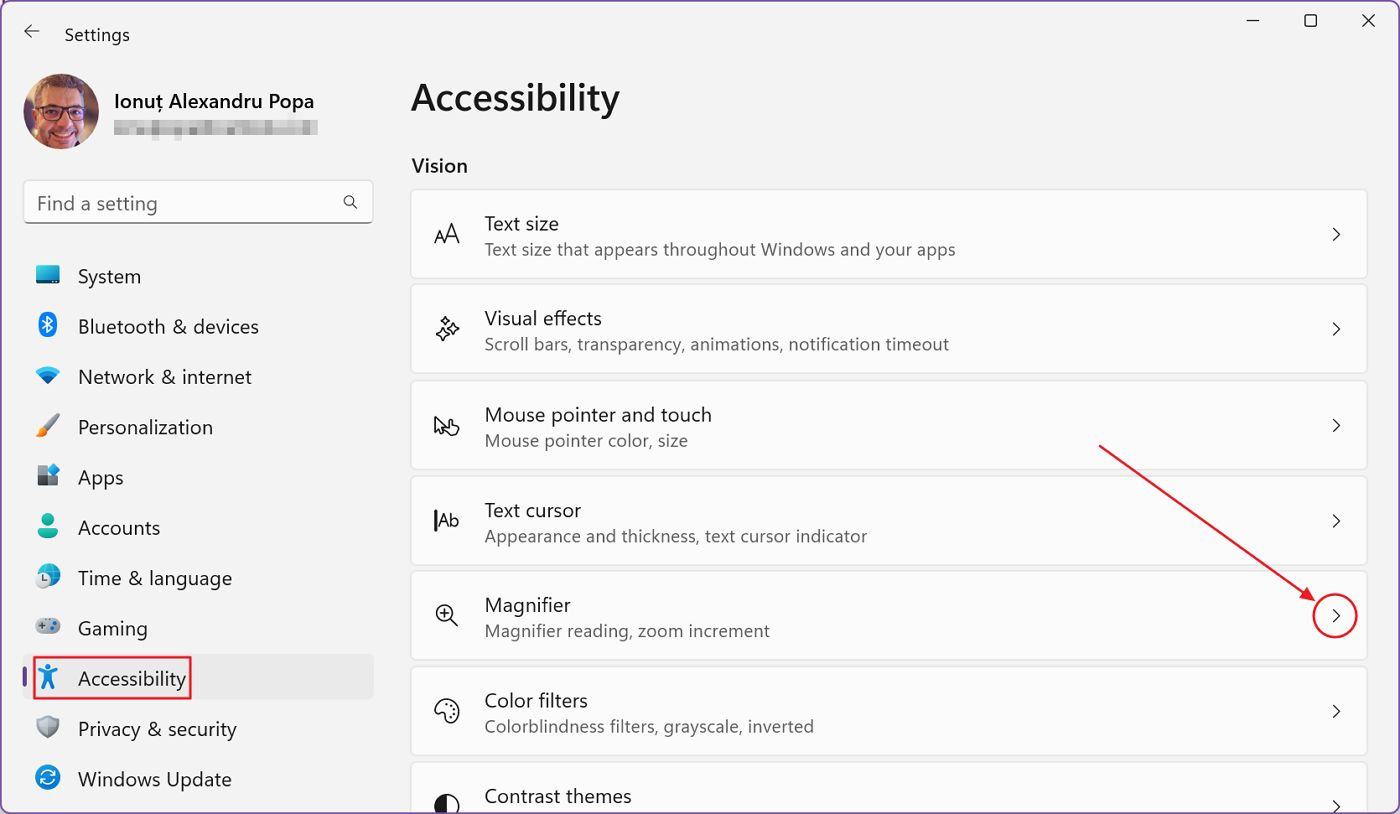
Task: Click the Apps icon in sidebar
Action: (x=48, y=476)
